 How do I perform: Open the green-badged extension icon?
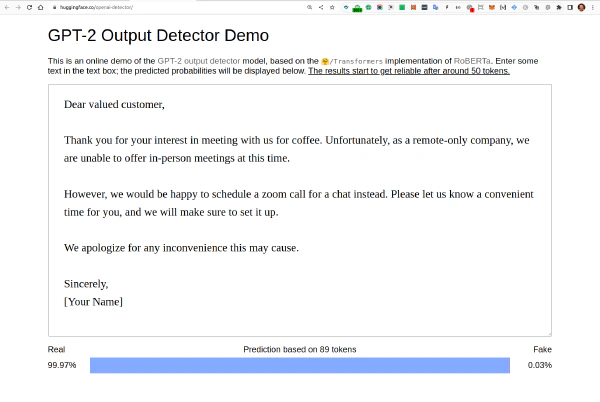point(357,8)
